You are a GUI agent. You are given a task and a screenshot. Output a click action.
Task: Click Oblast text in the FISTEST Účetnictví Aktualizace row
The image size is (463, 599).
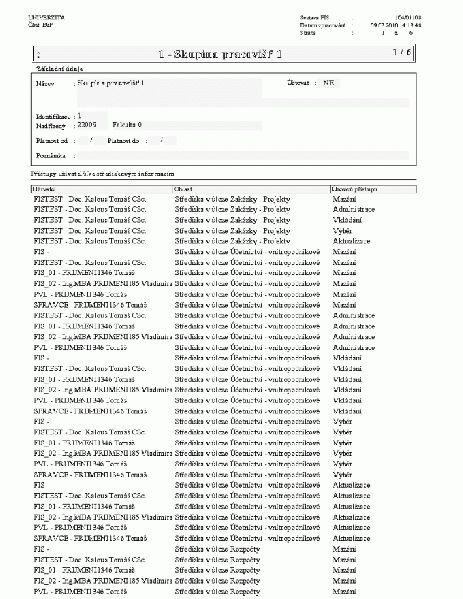tap(248, 495)
